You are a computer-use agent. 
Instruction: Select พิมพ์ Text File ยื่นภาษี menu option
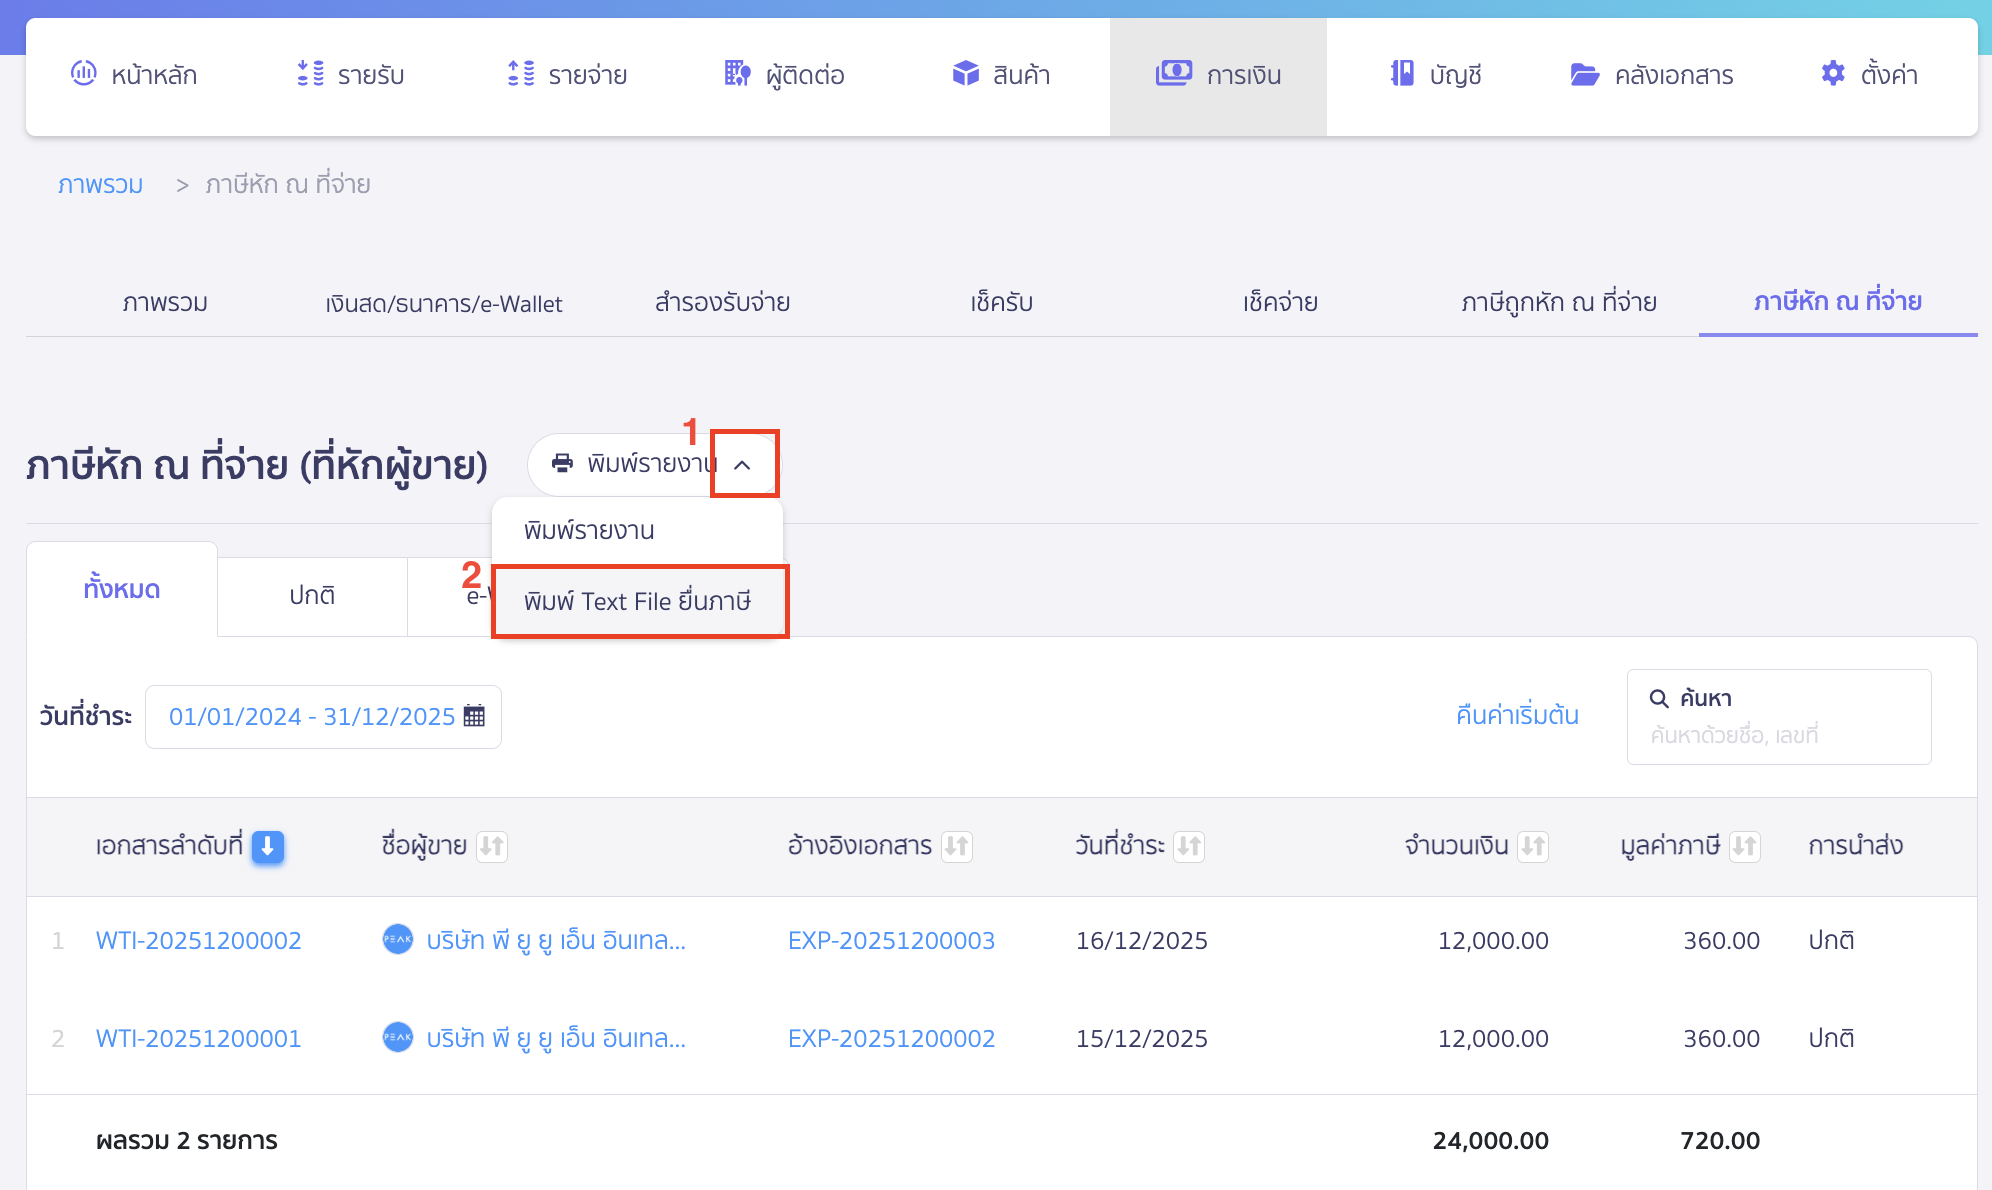pyautogui.click(x=638, y=601)
